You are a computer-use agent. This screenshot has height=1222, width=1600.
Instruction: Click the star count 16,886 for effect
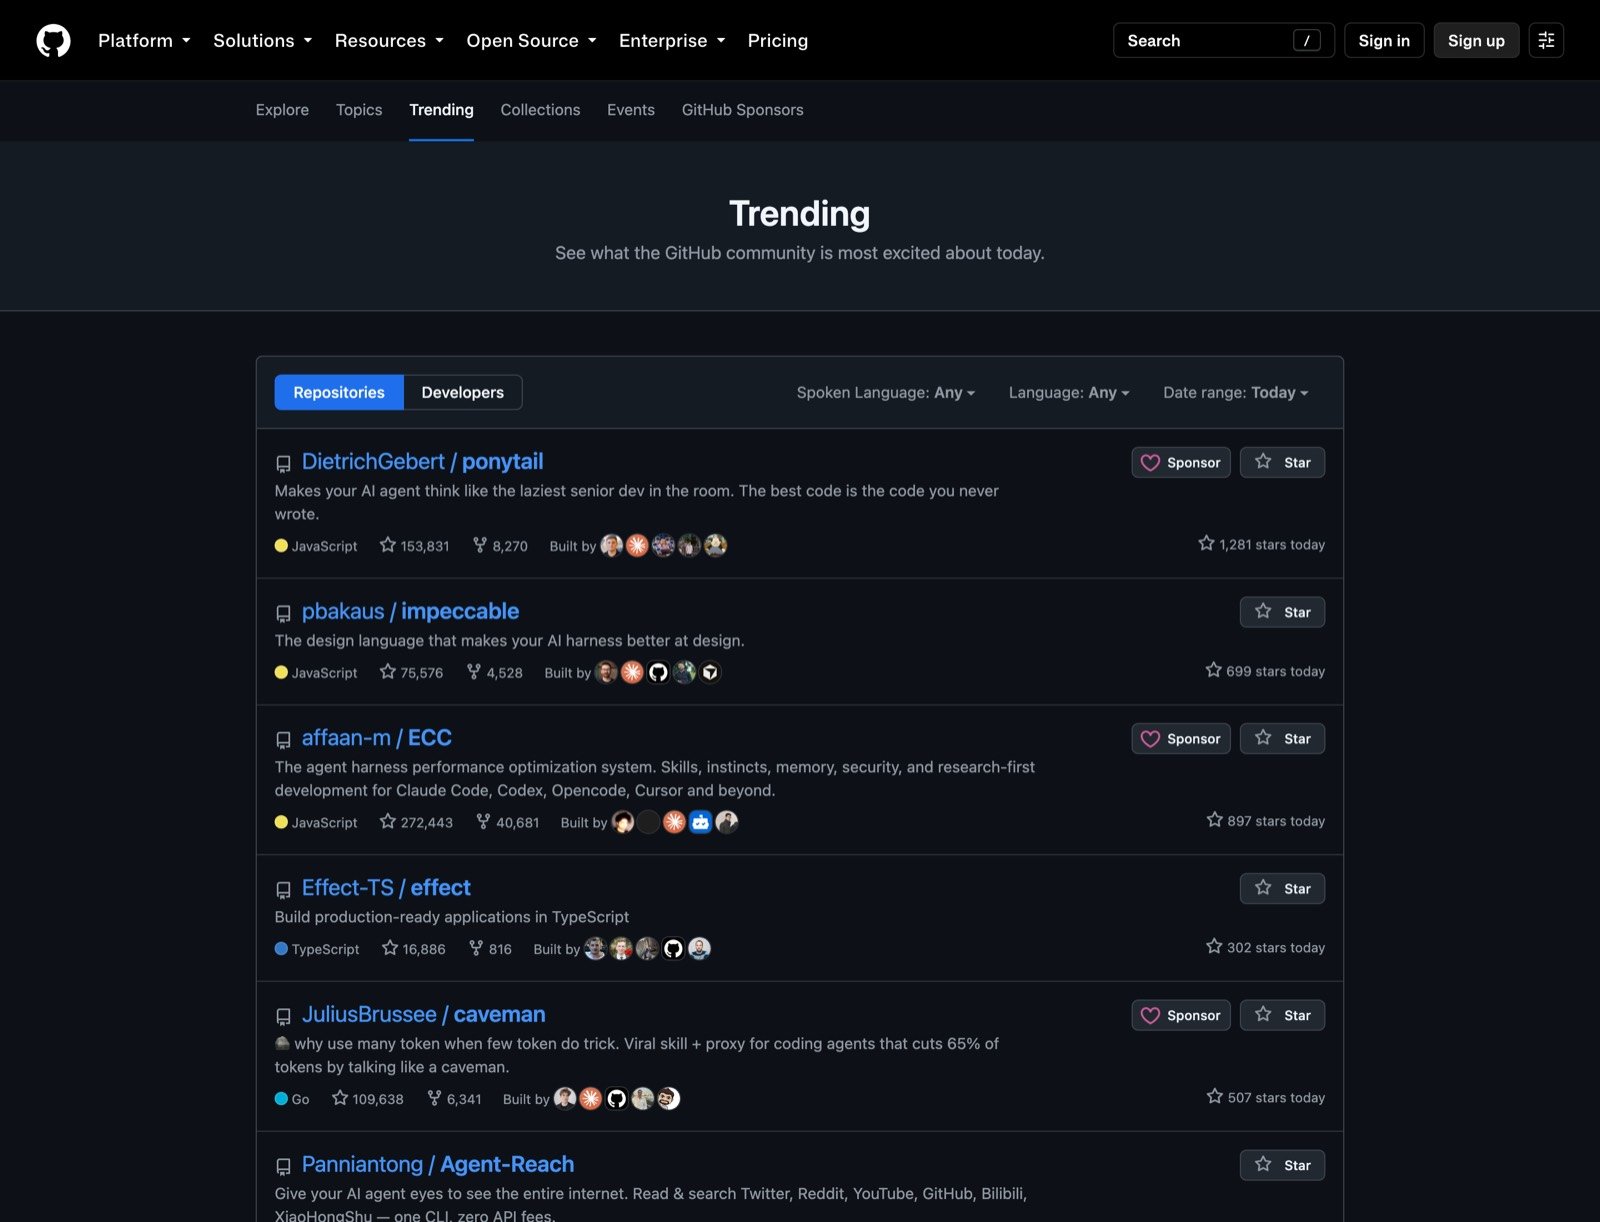[413, 949]
